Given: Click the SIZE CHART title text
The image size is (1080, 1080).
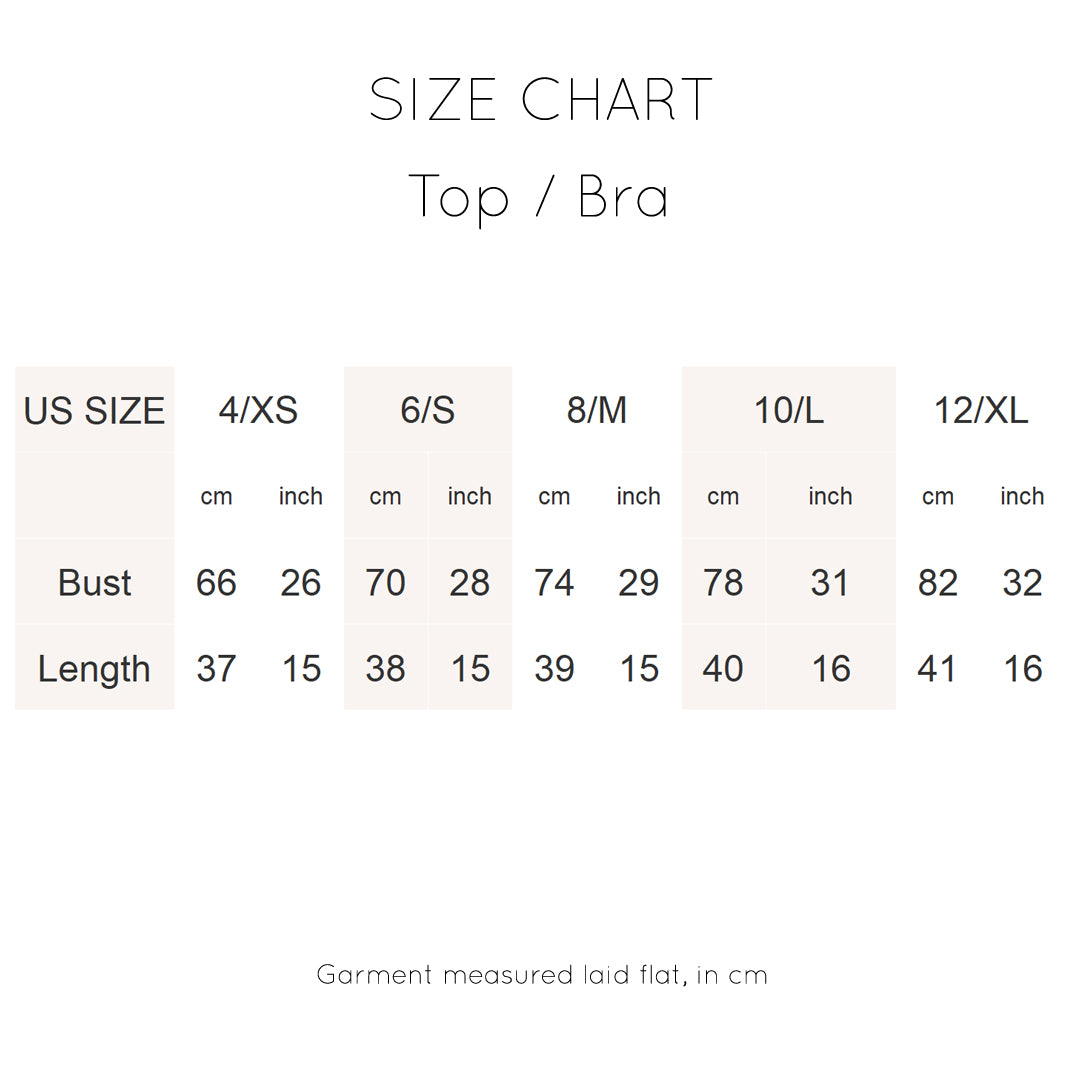Looking at the screenshot, I should point(540,100).
